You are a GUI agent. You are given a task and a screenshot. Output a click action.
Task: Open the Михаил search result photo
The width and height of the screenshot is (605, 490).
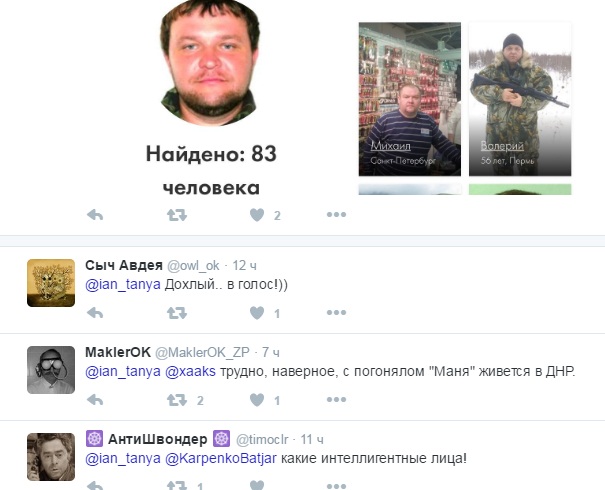pyautogui.click(x=410, y=99)
